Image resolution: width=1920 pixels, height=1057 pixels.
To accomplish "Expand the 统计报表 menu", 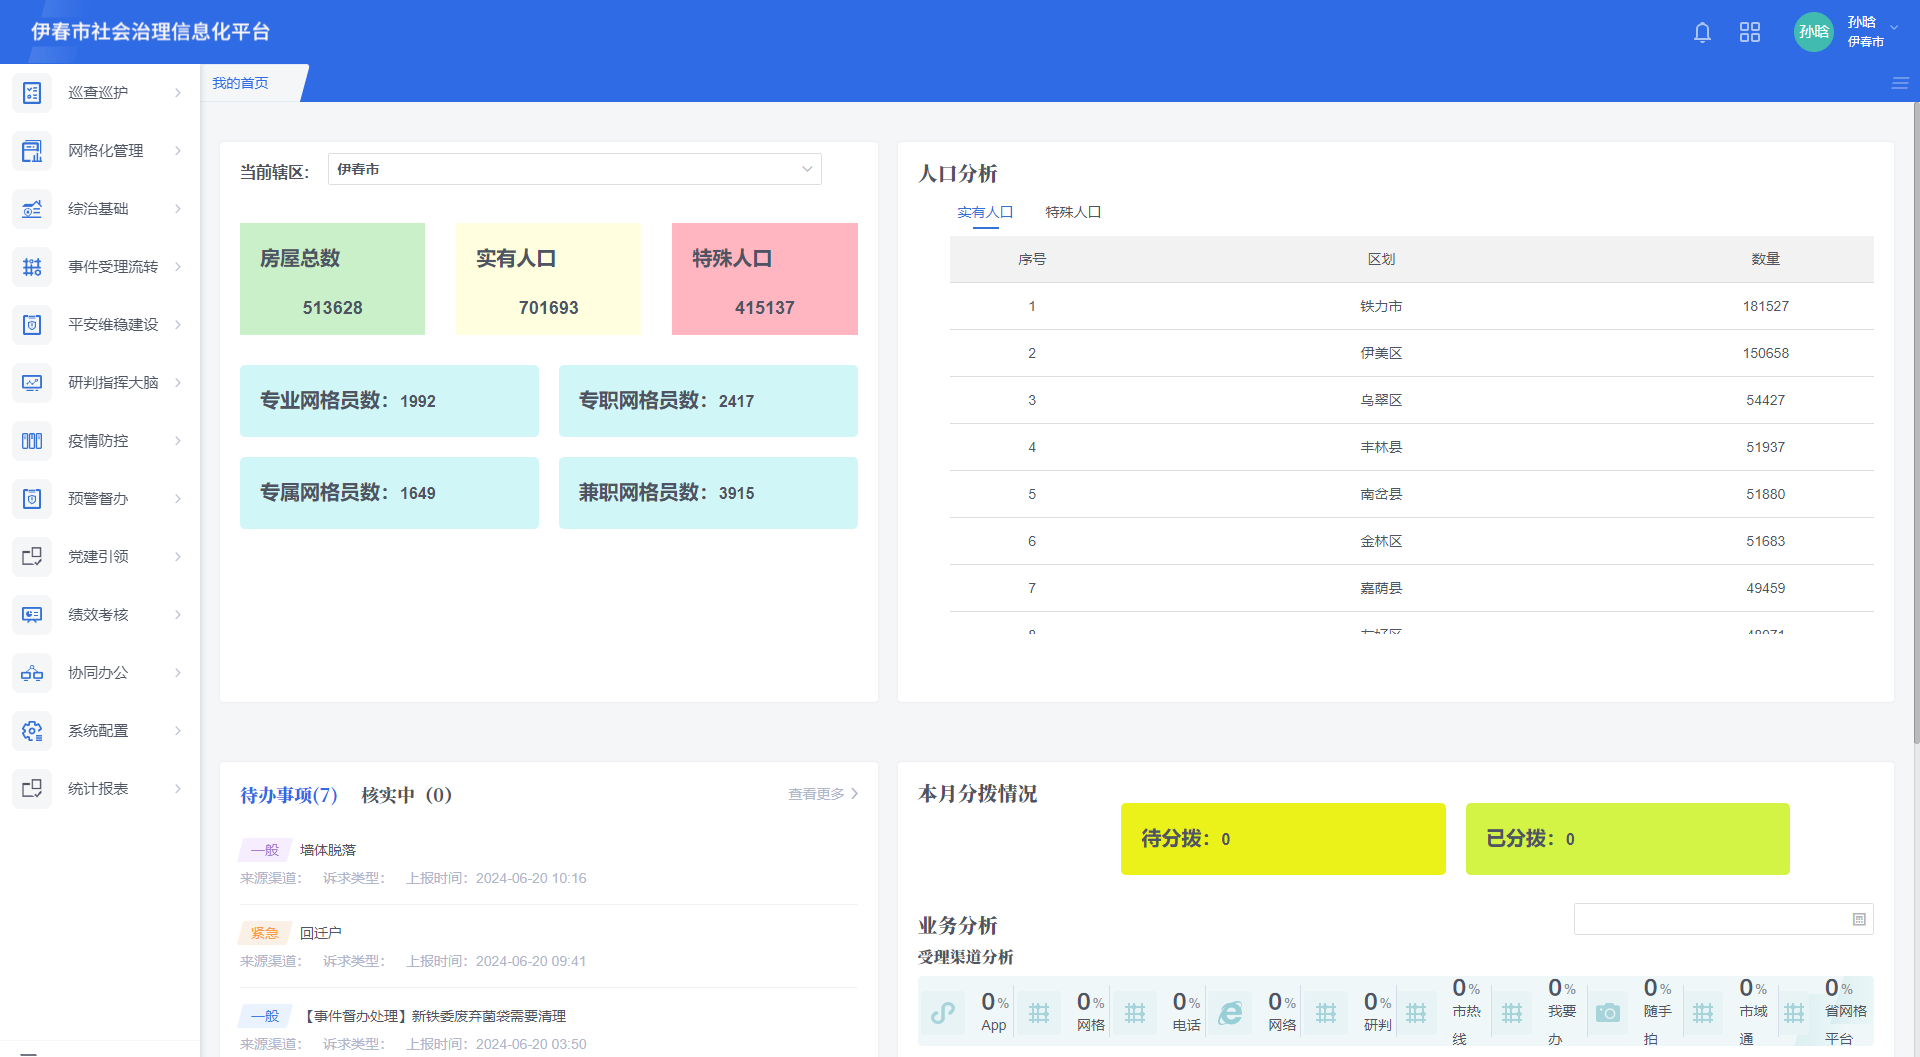I will pyautogui.click(x=98, y=789).
